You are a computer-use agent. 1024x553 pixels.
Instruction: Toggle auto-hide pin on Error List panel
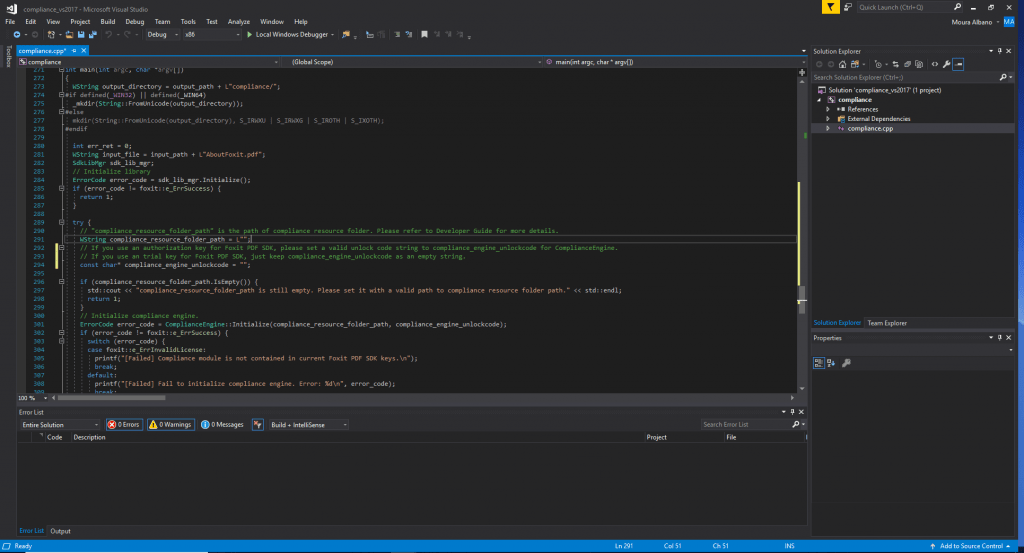[792, 412]
